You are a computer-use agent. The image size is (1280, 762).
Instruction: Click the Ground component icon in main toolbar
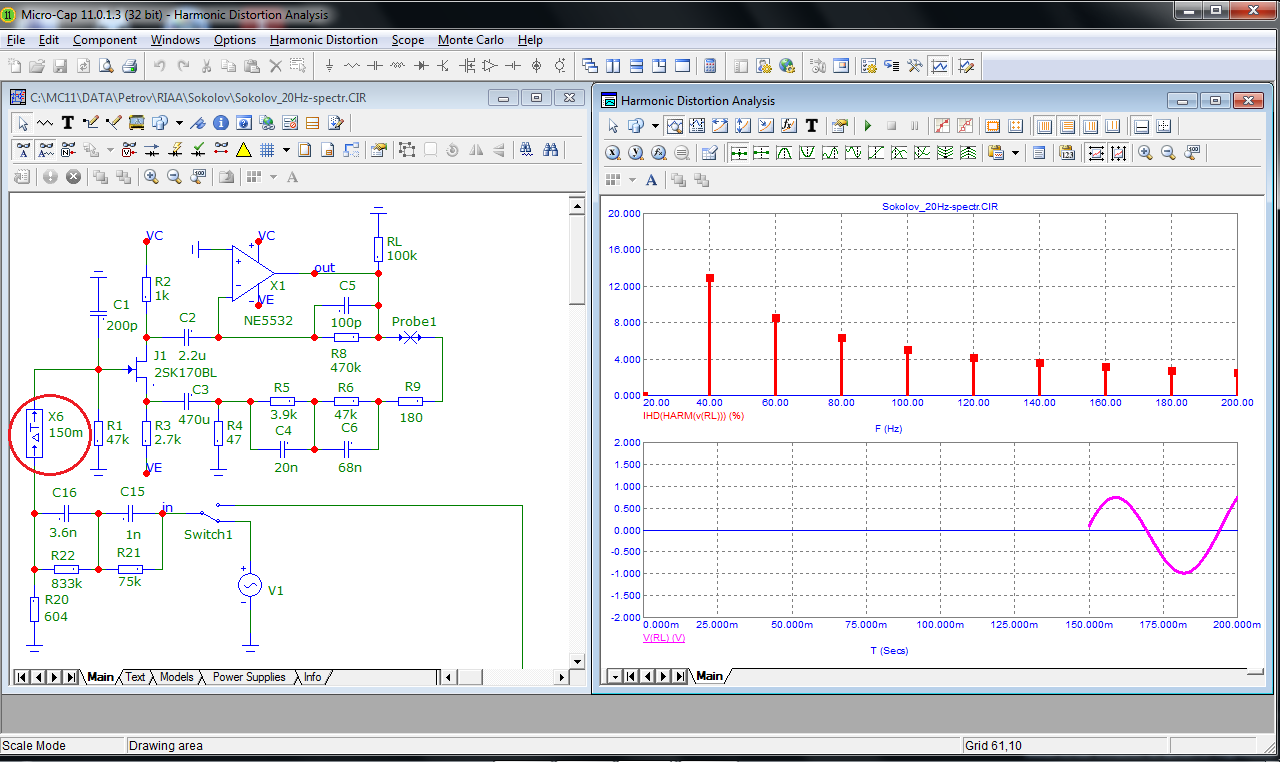coord(330,66)
